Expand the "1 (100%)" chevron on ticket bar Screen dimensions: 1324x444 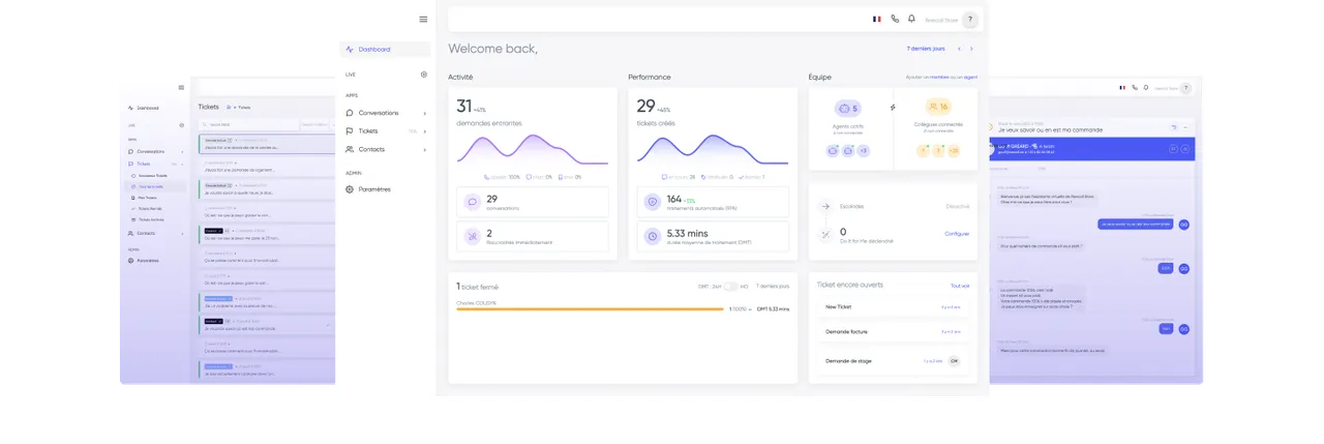pos(750,309)
